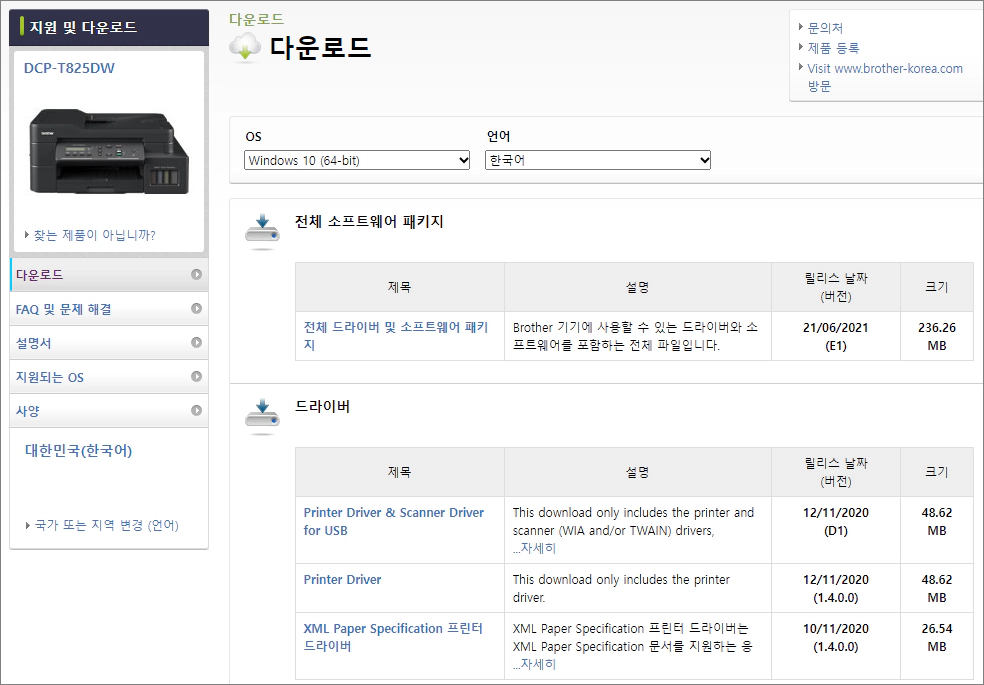984x685 pixels.
Task: Open the Printer Driver download link
Action: tap(342, 580)
